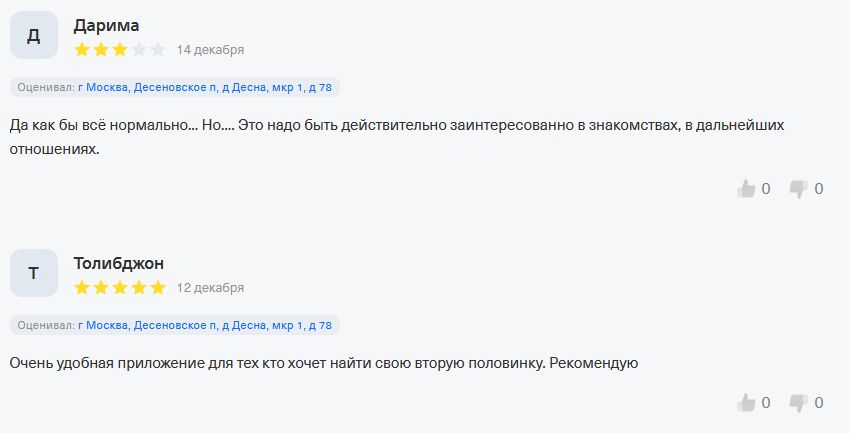
Task: Click like count on Дарима's review
Action: click(766, 188)
